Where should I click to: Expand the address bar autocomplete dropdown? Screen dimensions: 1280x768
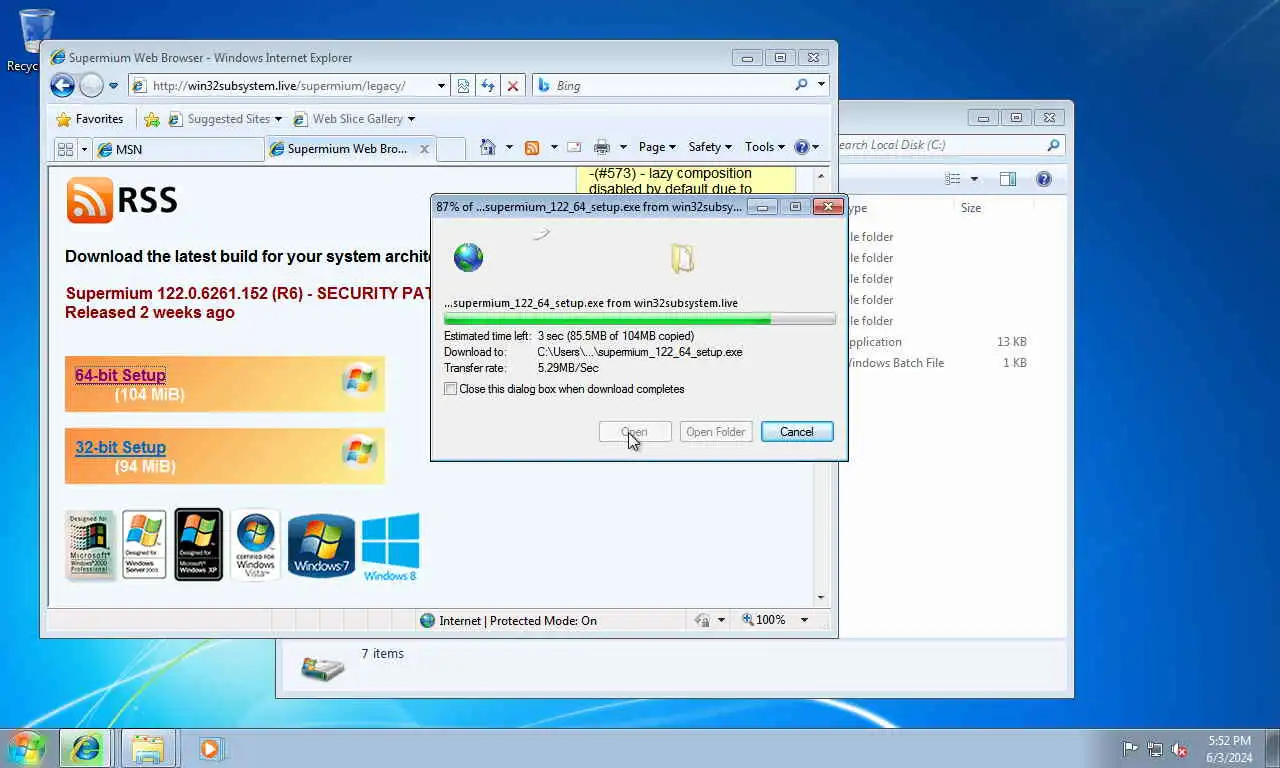[441, 86]
